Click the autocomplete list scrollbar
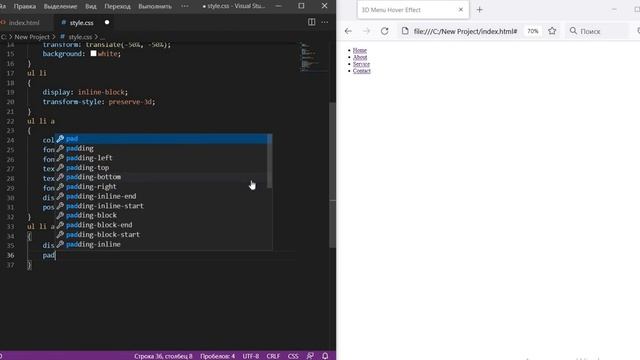640x360 pixels. click(x=269, y=161)
